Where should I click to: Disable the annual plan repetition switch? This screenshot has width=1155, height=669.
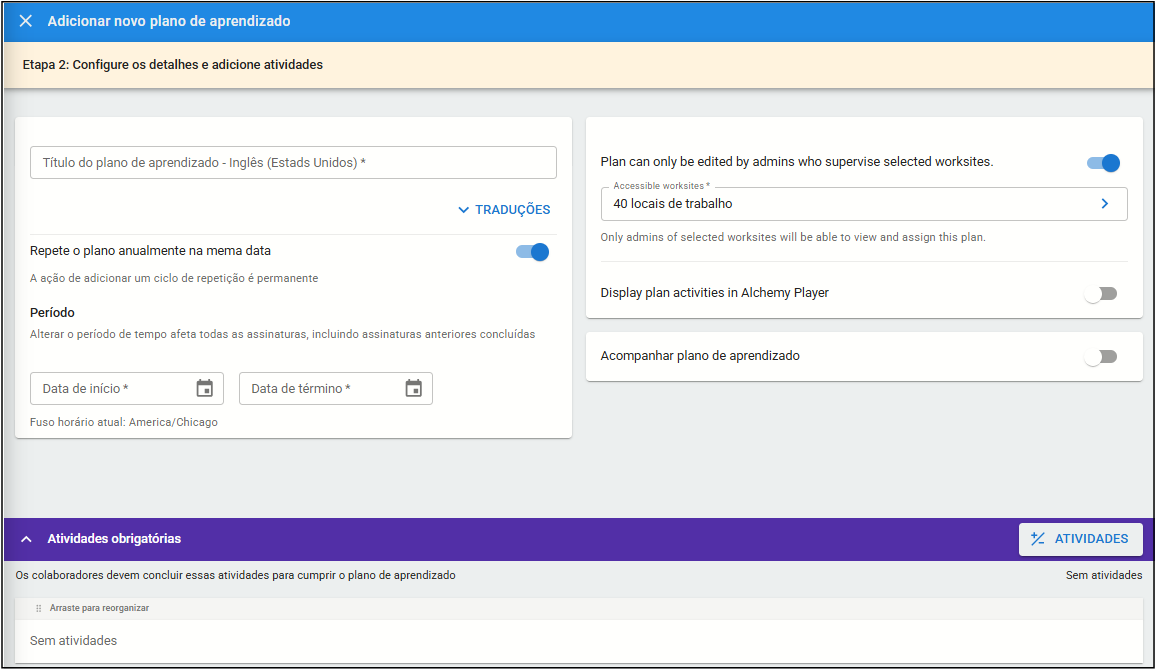click(533, 252)
